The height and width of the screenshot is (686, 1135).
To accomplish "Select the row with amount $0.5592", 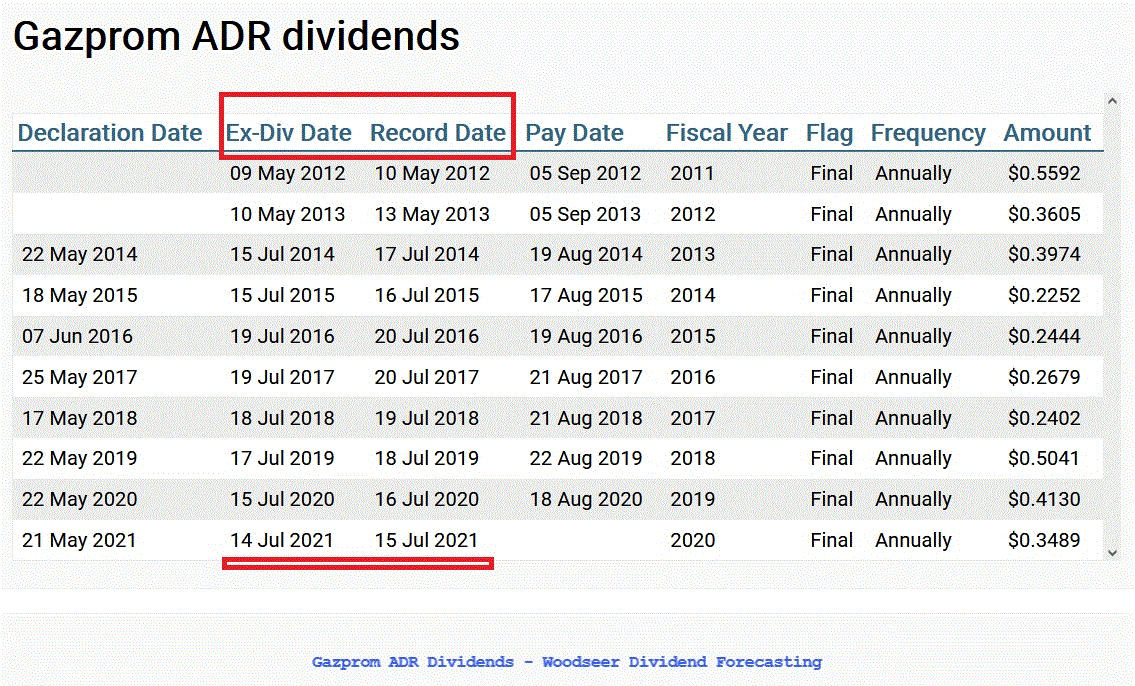I will click(x=1046, y=173).
